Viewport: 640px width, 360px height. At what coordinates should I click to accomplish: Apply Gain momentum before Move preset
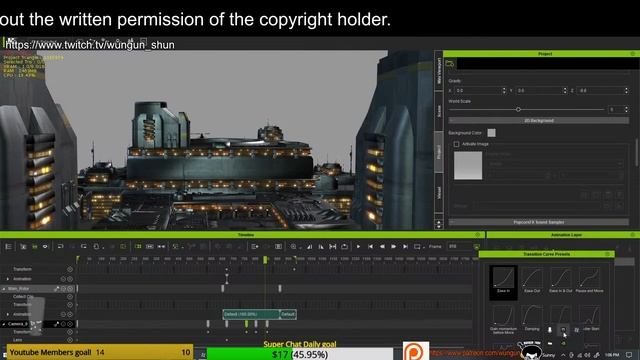point(503,319)
